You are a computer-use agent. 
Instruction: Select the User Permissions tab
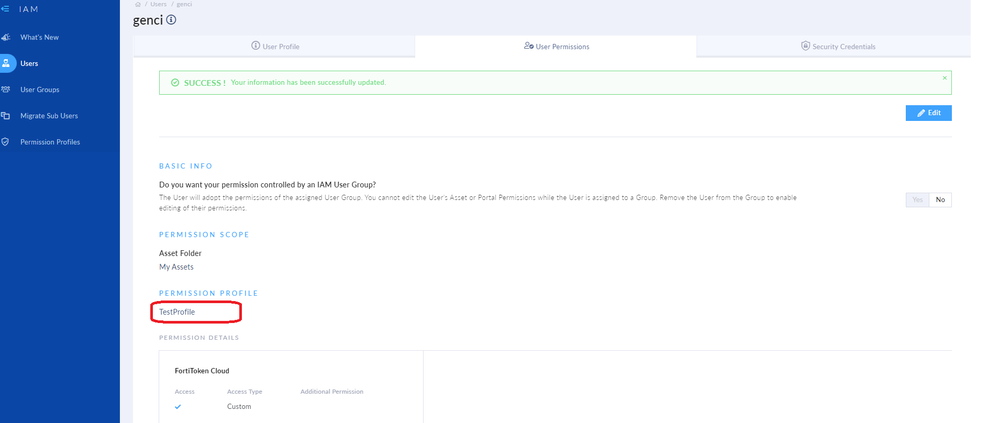556,46
